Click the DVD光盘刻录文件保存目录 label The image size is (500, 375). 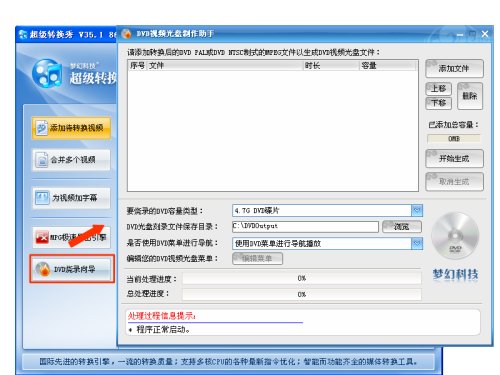pyautogui.click(x=172, y=227)
